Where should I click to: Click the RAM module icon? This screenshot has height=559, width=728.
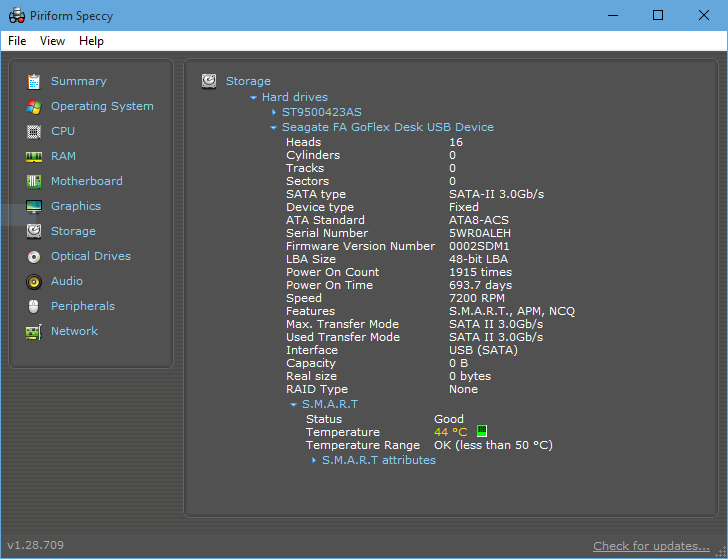click(34, 156)
